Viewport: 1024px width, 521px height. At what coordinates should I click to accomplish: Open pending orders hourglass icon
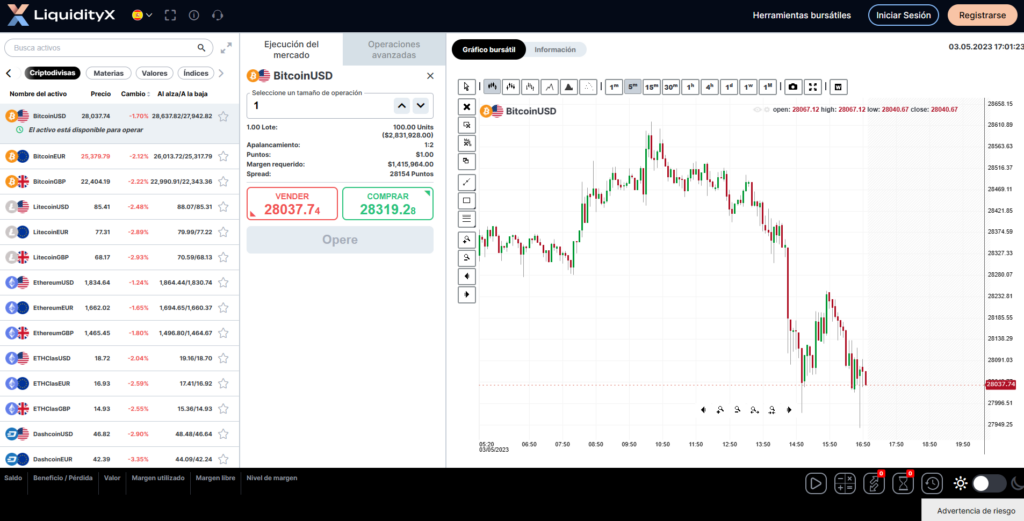point(903,483)
